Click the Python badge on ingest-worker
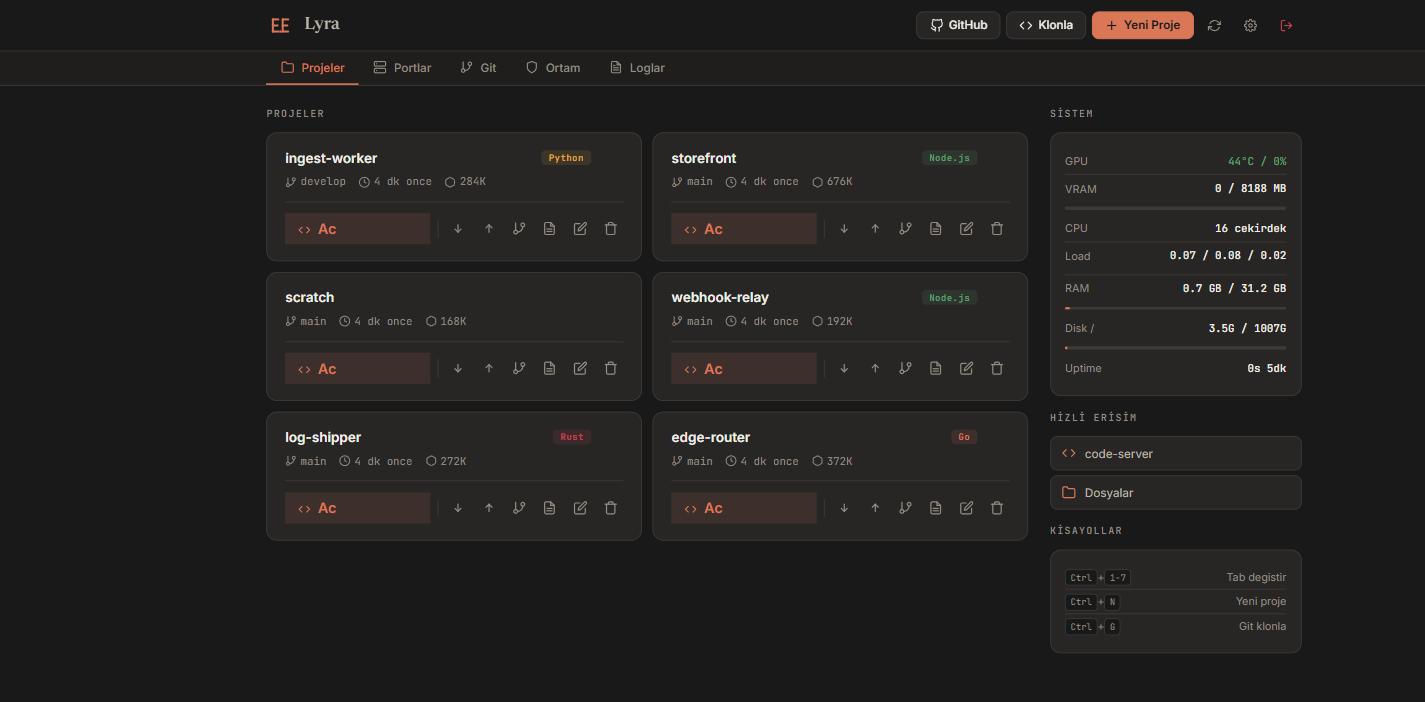The width and height of the screenshot is (1425, 702). coord(566,158)
